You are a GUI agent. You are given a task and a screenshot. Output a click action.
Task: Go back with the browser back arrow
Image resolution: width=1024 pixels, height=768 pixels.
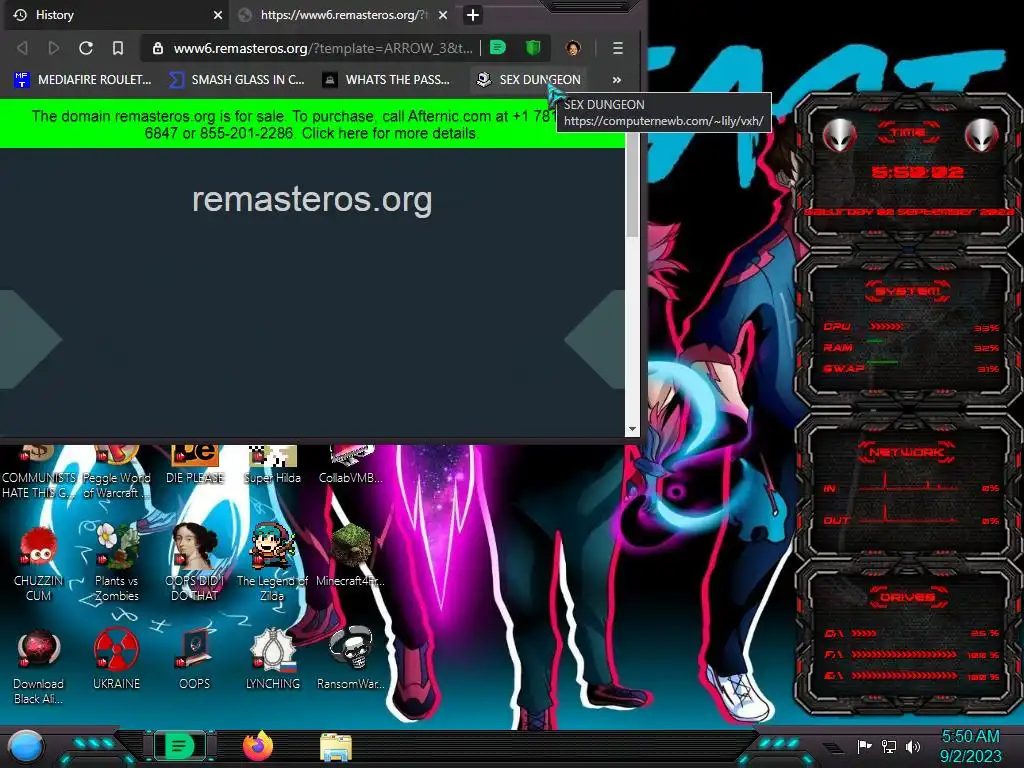click(x=22, y=48)
